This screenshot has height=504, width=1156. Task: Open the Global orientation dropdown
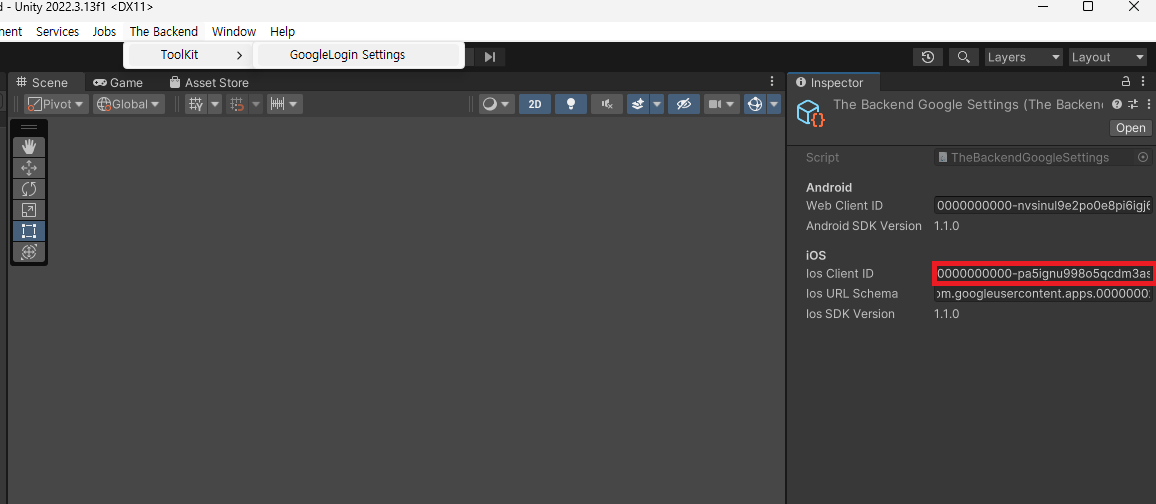point(129,105)
